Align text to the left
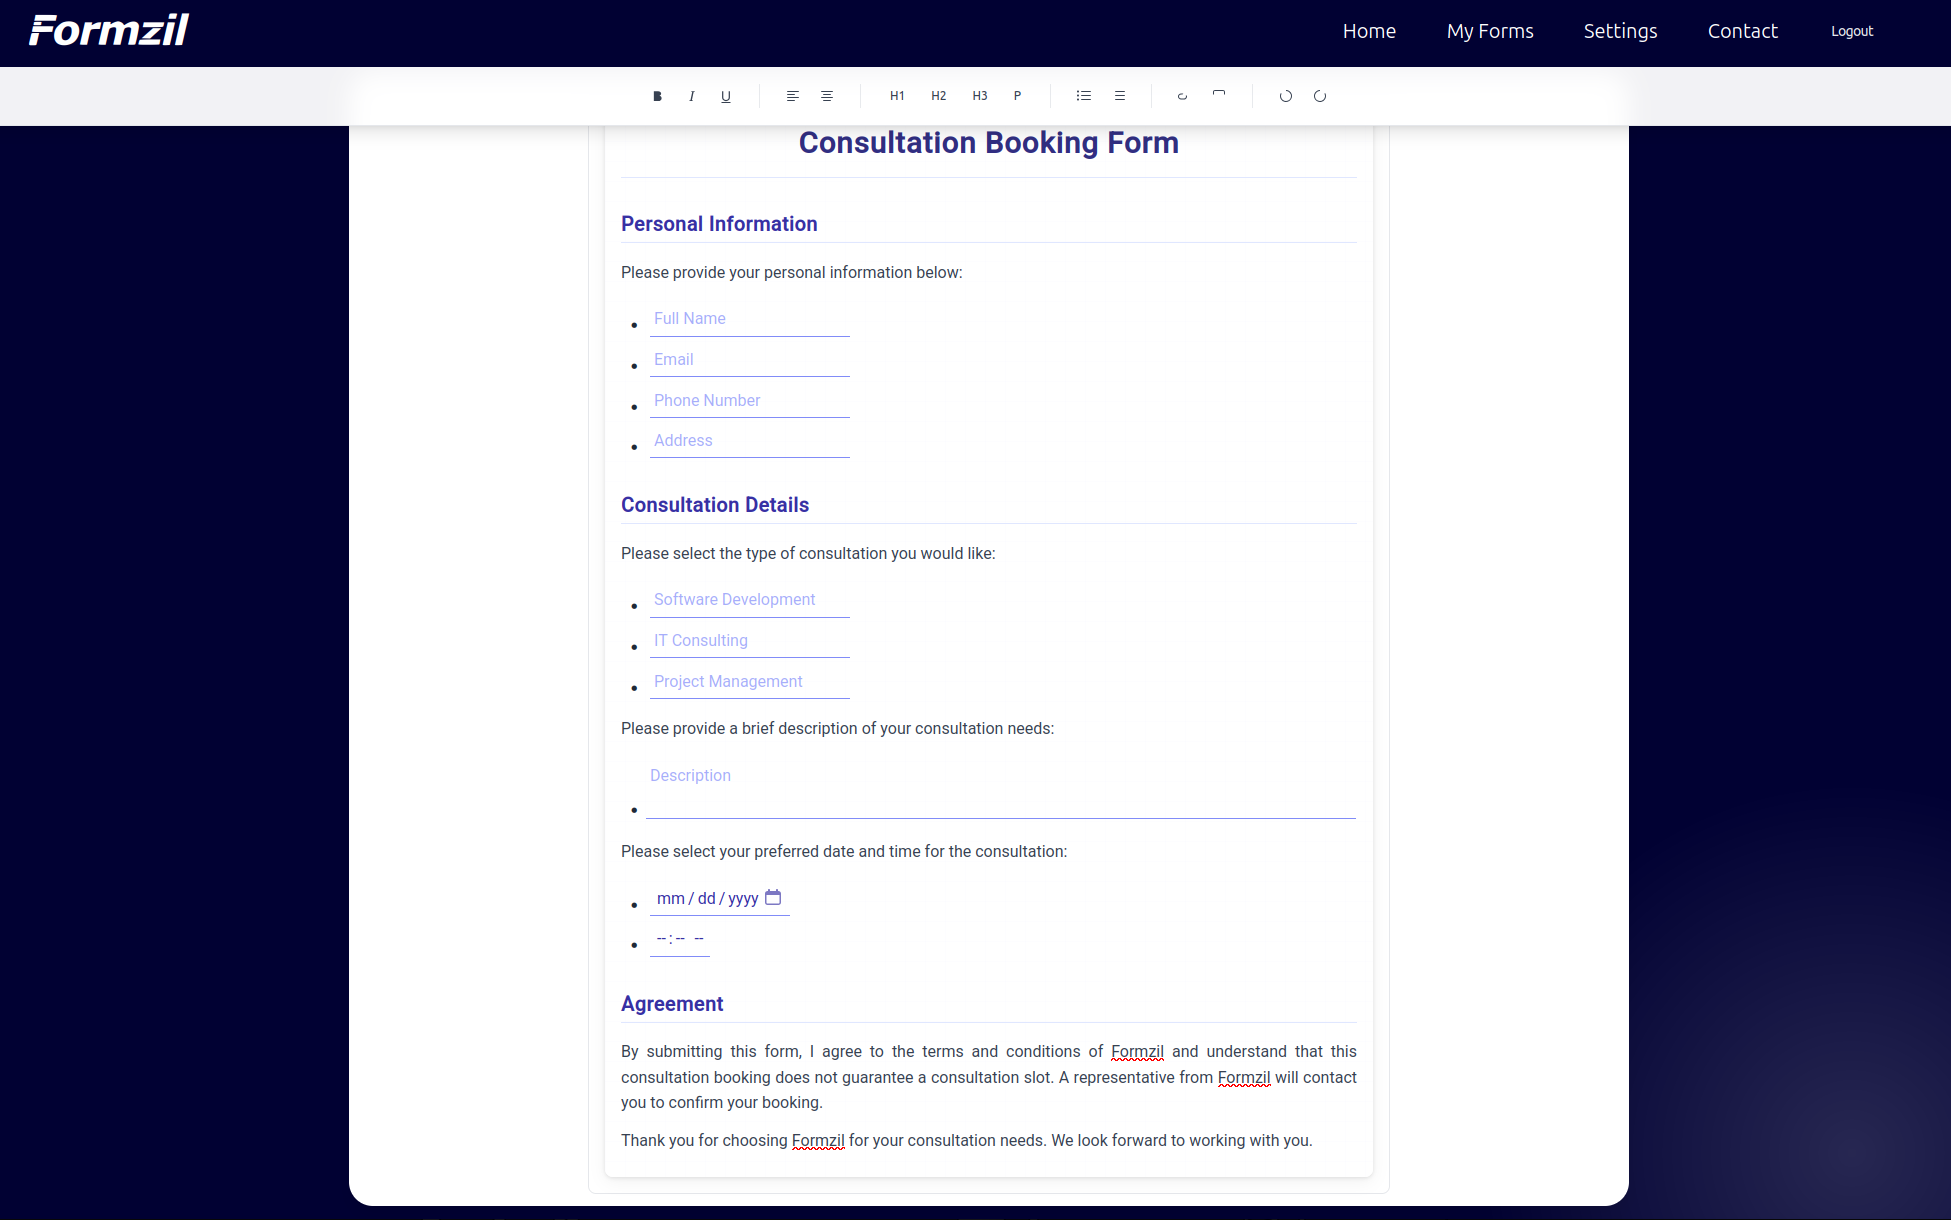 tap(792, 96)
